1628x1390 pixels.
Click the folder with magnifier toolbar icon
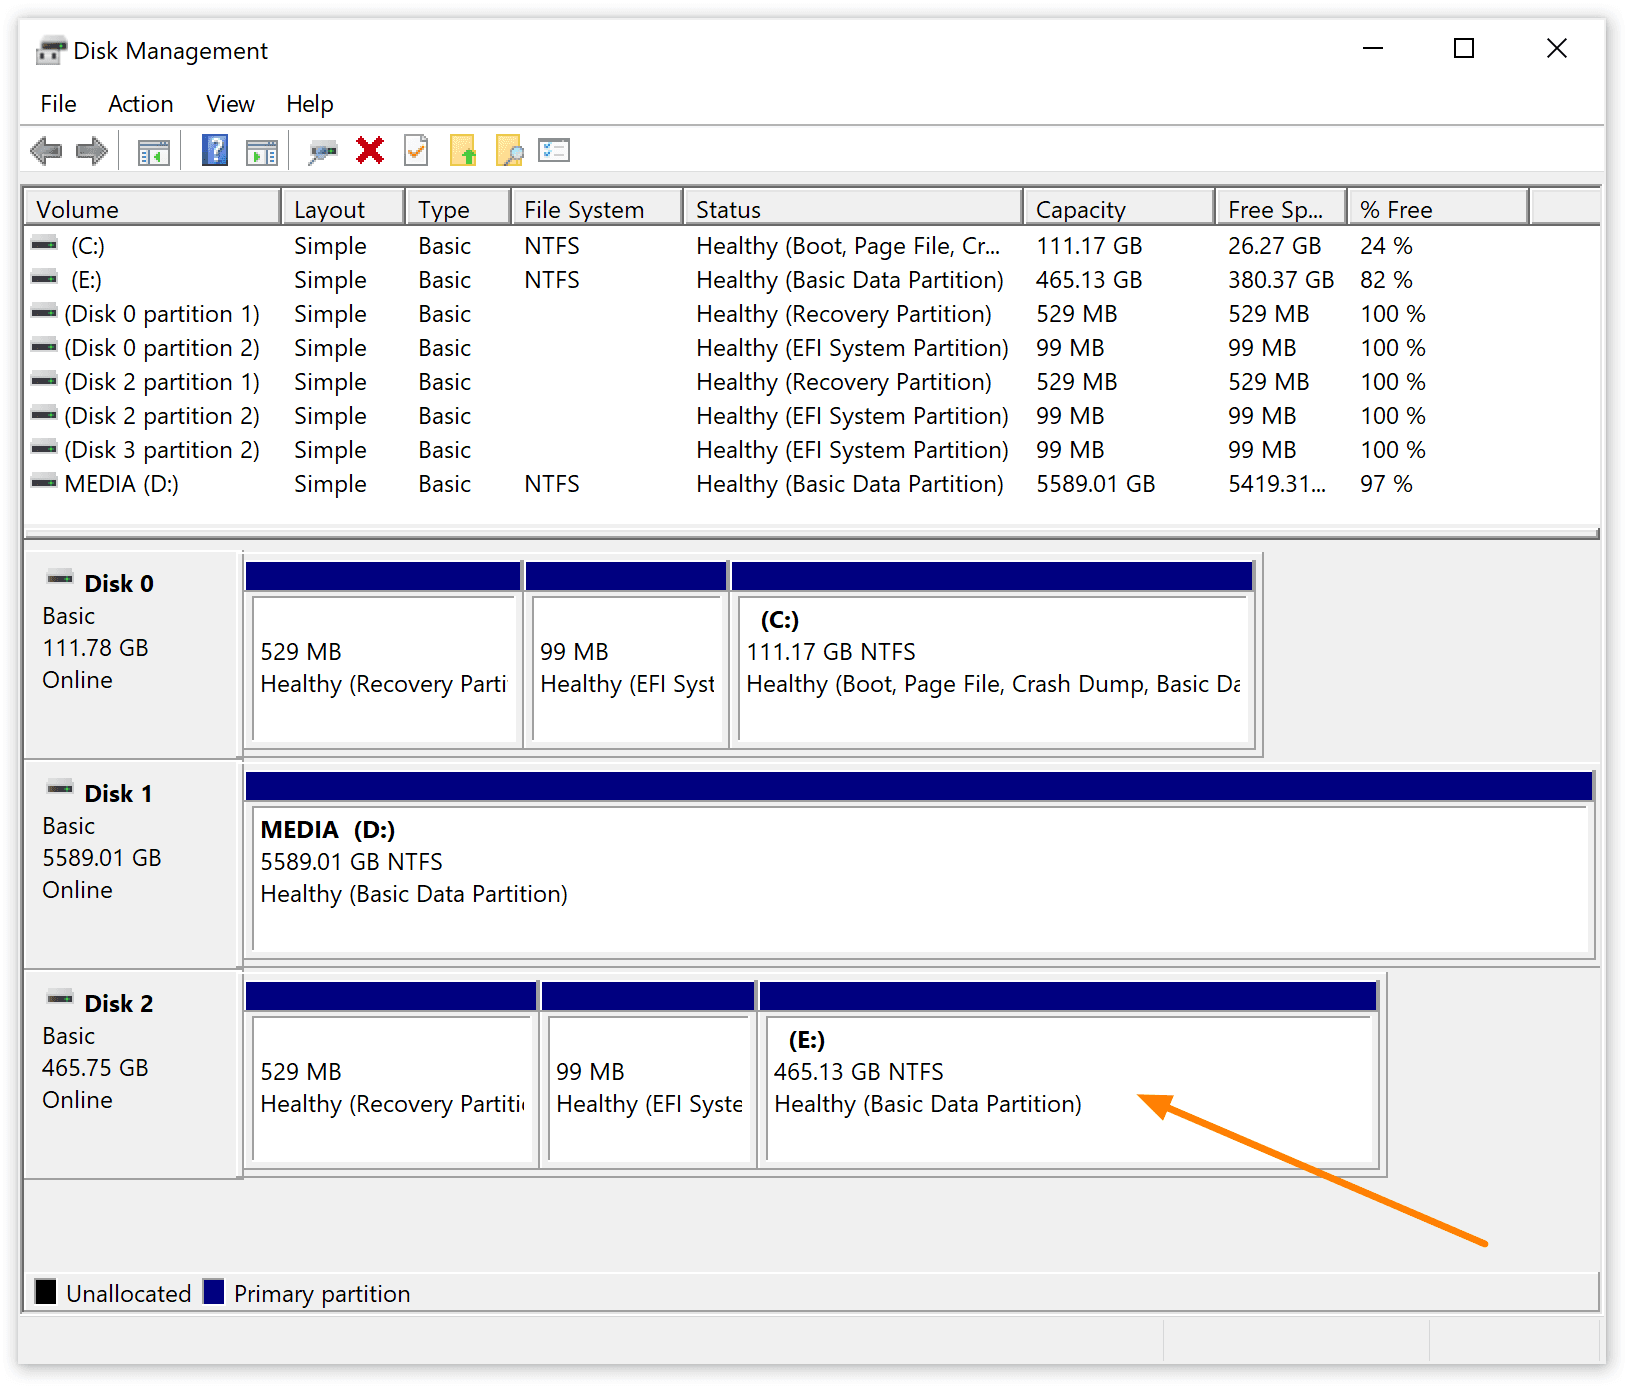[511, 150]
